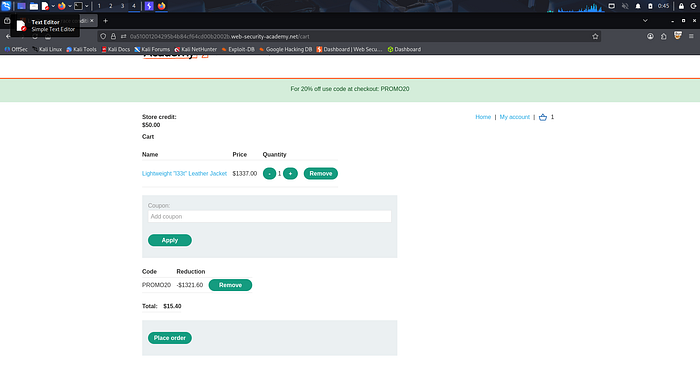Focus the running Firefox window in taskbar
Screen dimensions: 700x366
[162, 6]
